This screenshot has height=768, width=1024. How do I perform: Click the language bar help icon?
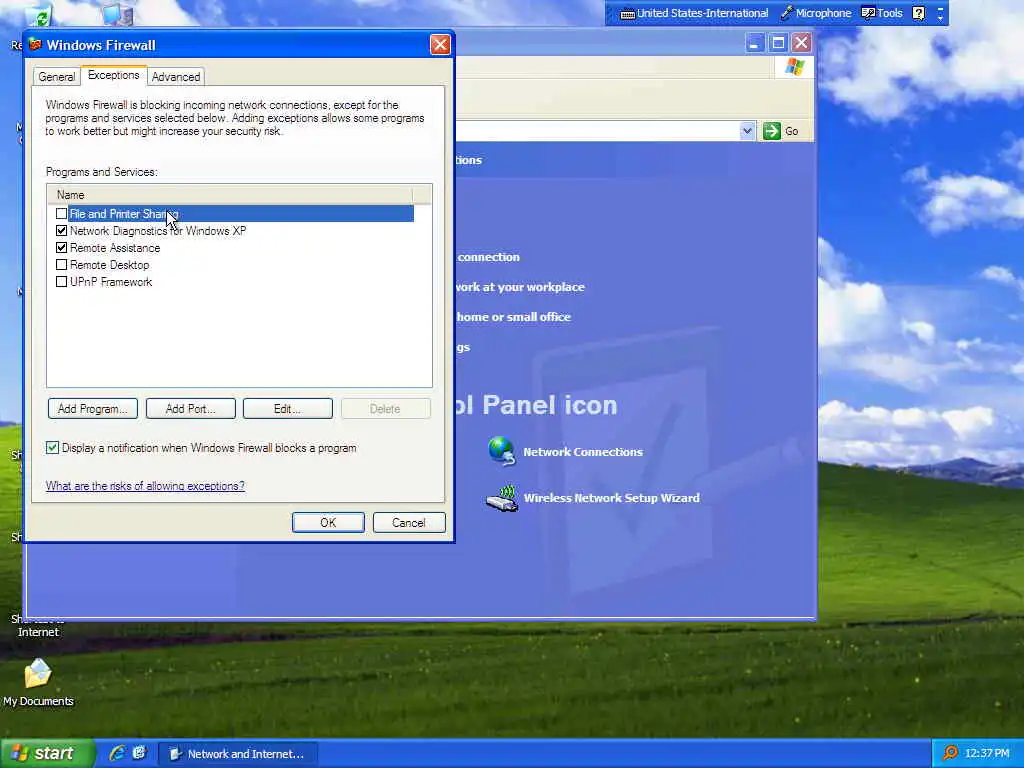pyautogui.click(x=919, y=13)
